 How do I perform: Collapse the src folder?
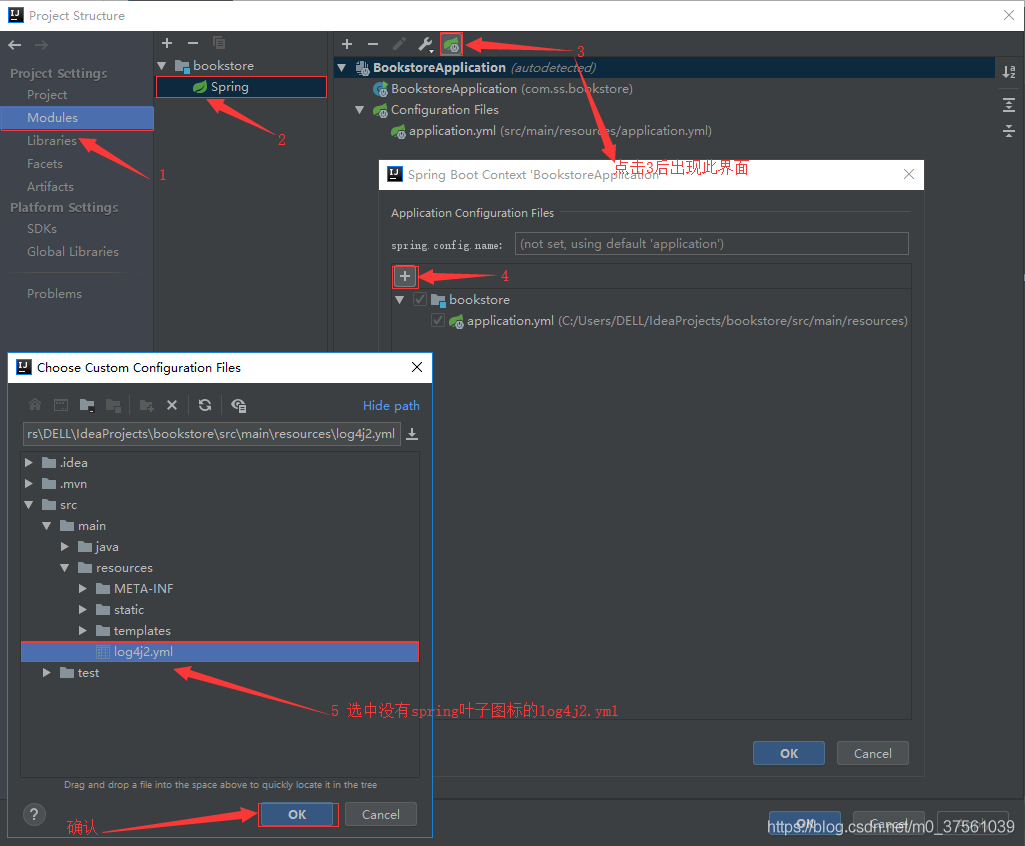click(x=29, y=505)
